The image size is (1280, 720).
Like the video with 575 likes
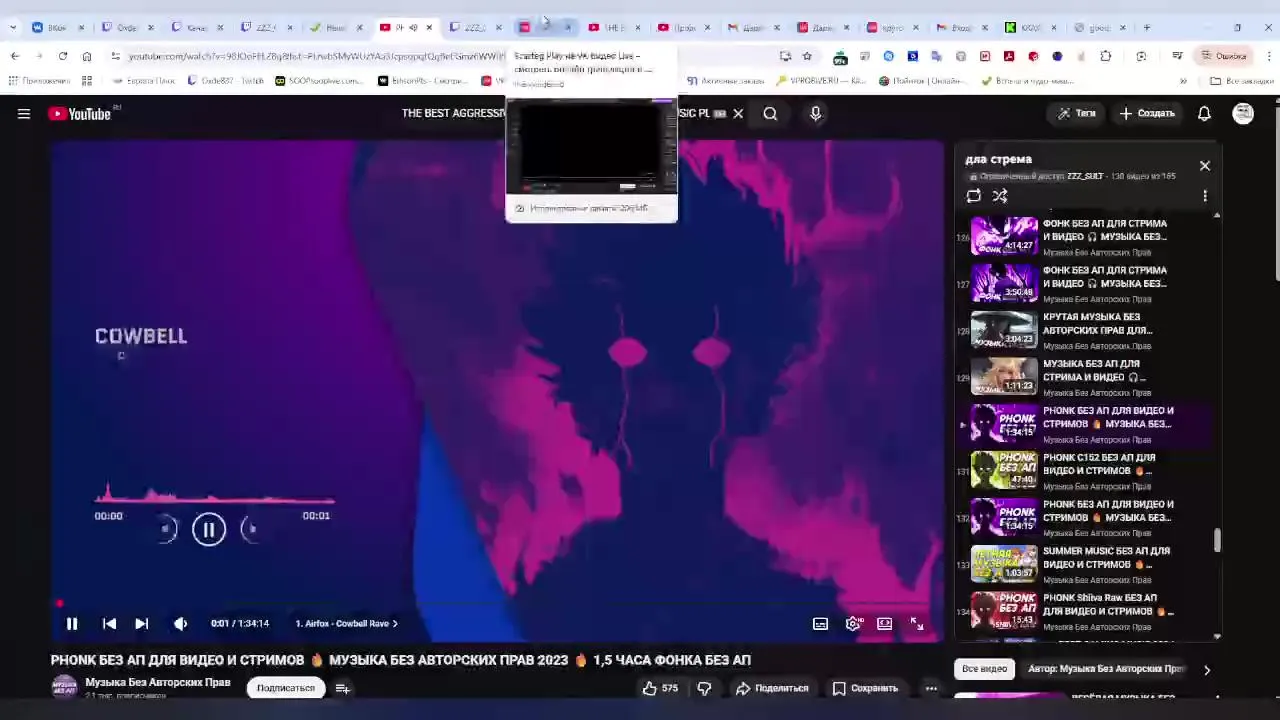click(660, 688)
